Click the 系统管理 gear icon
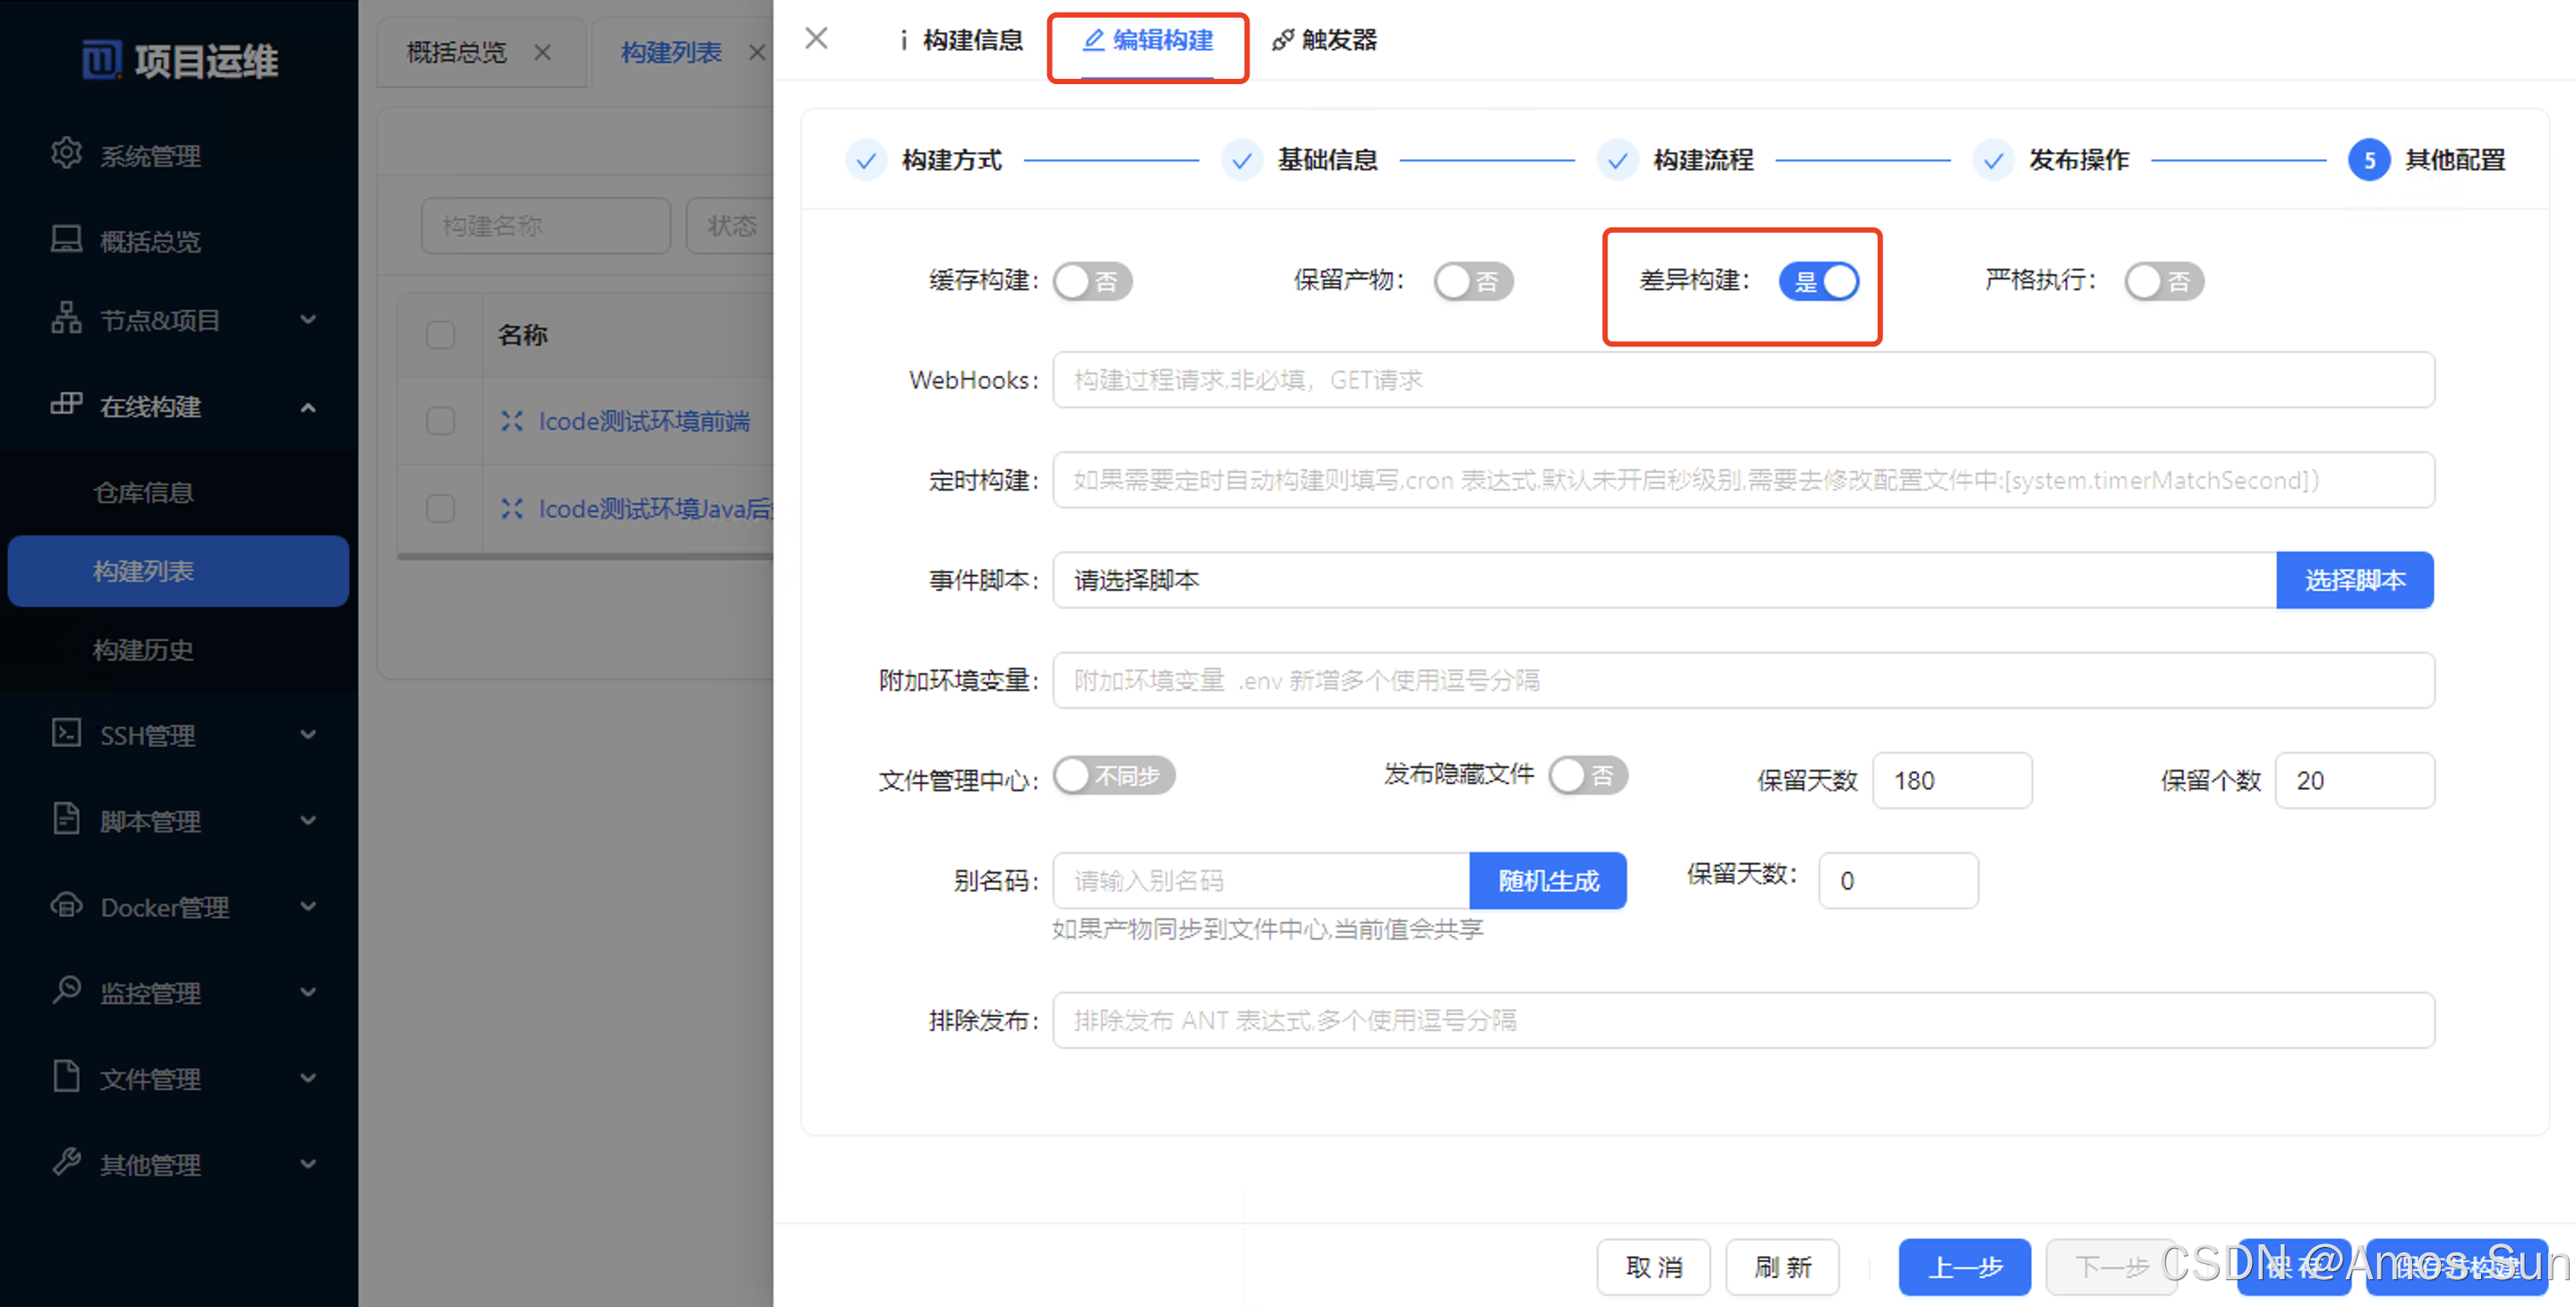The width and height of the screenshot is (2576, 1307). (66, 154)
